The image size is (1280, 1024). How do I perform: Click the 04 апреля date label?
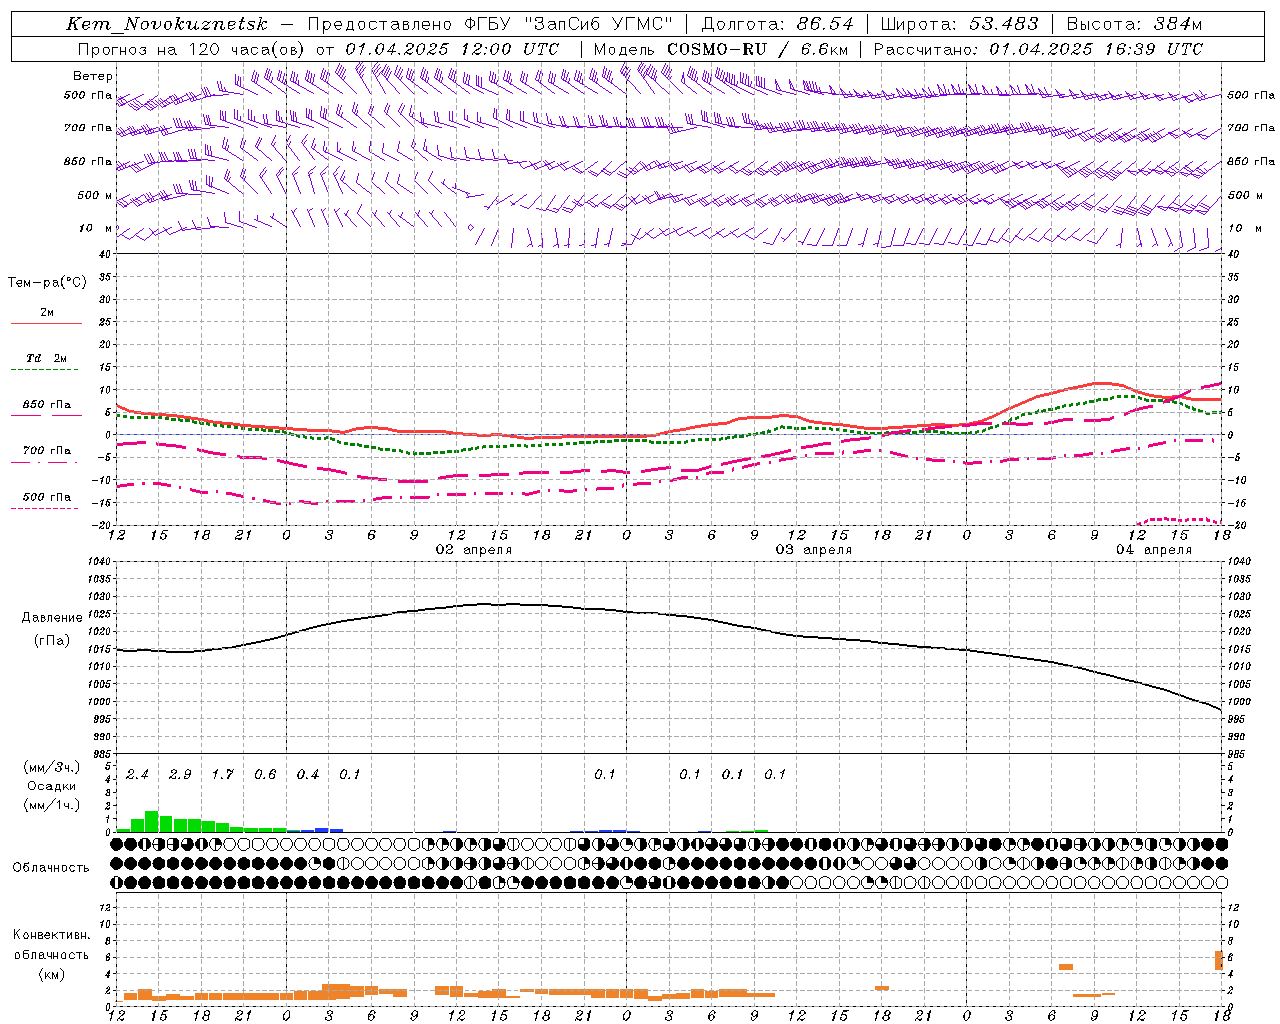[x=1153, y=550]
